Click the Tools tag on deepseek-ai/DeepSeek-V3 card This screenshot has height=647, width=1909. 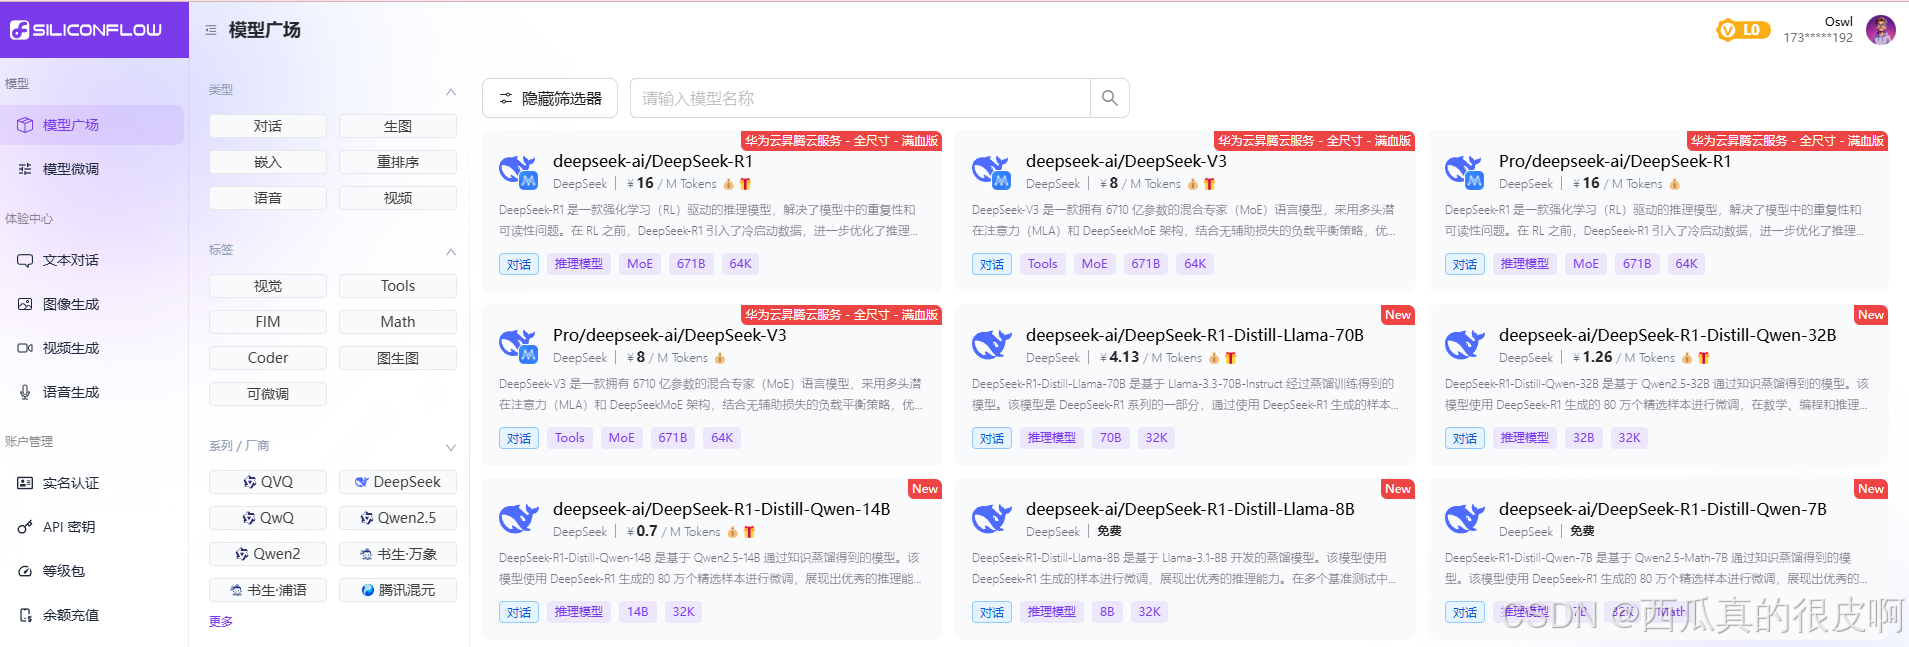click(1043, 264)
